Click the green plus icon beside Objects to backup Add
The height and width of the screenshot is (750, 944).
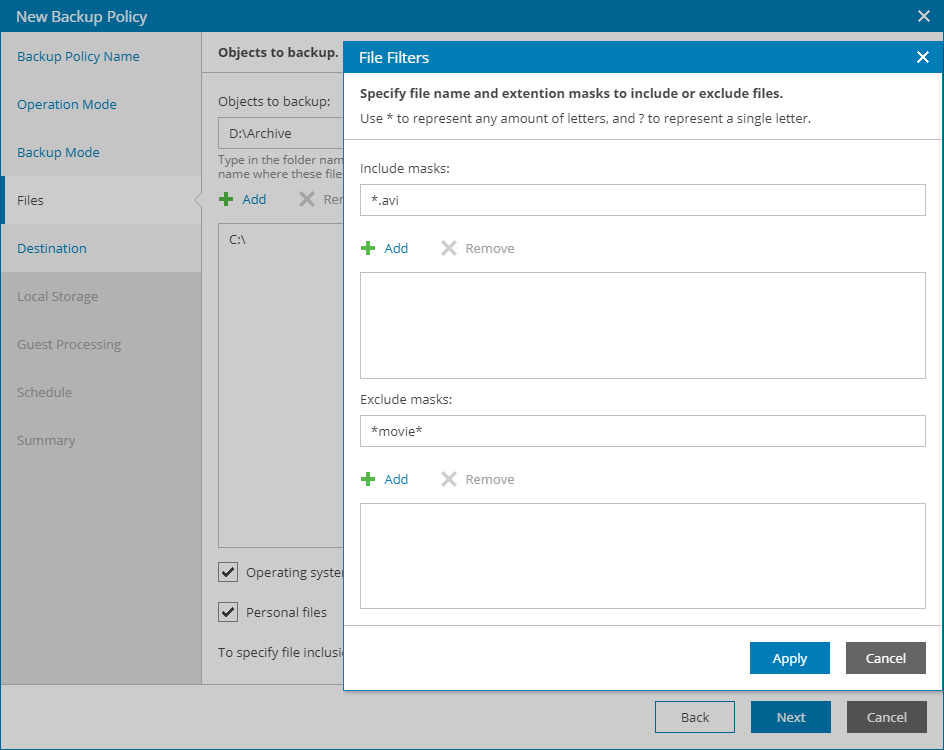pos(226,199)
